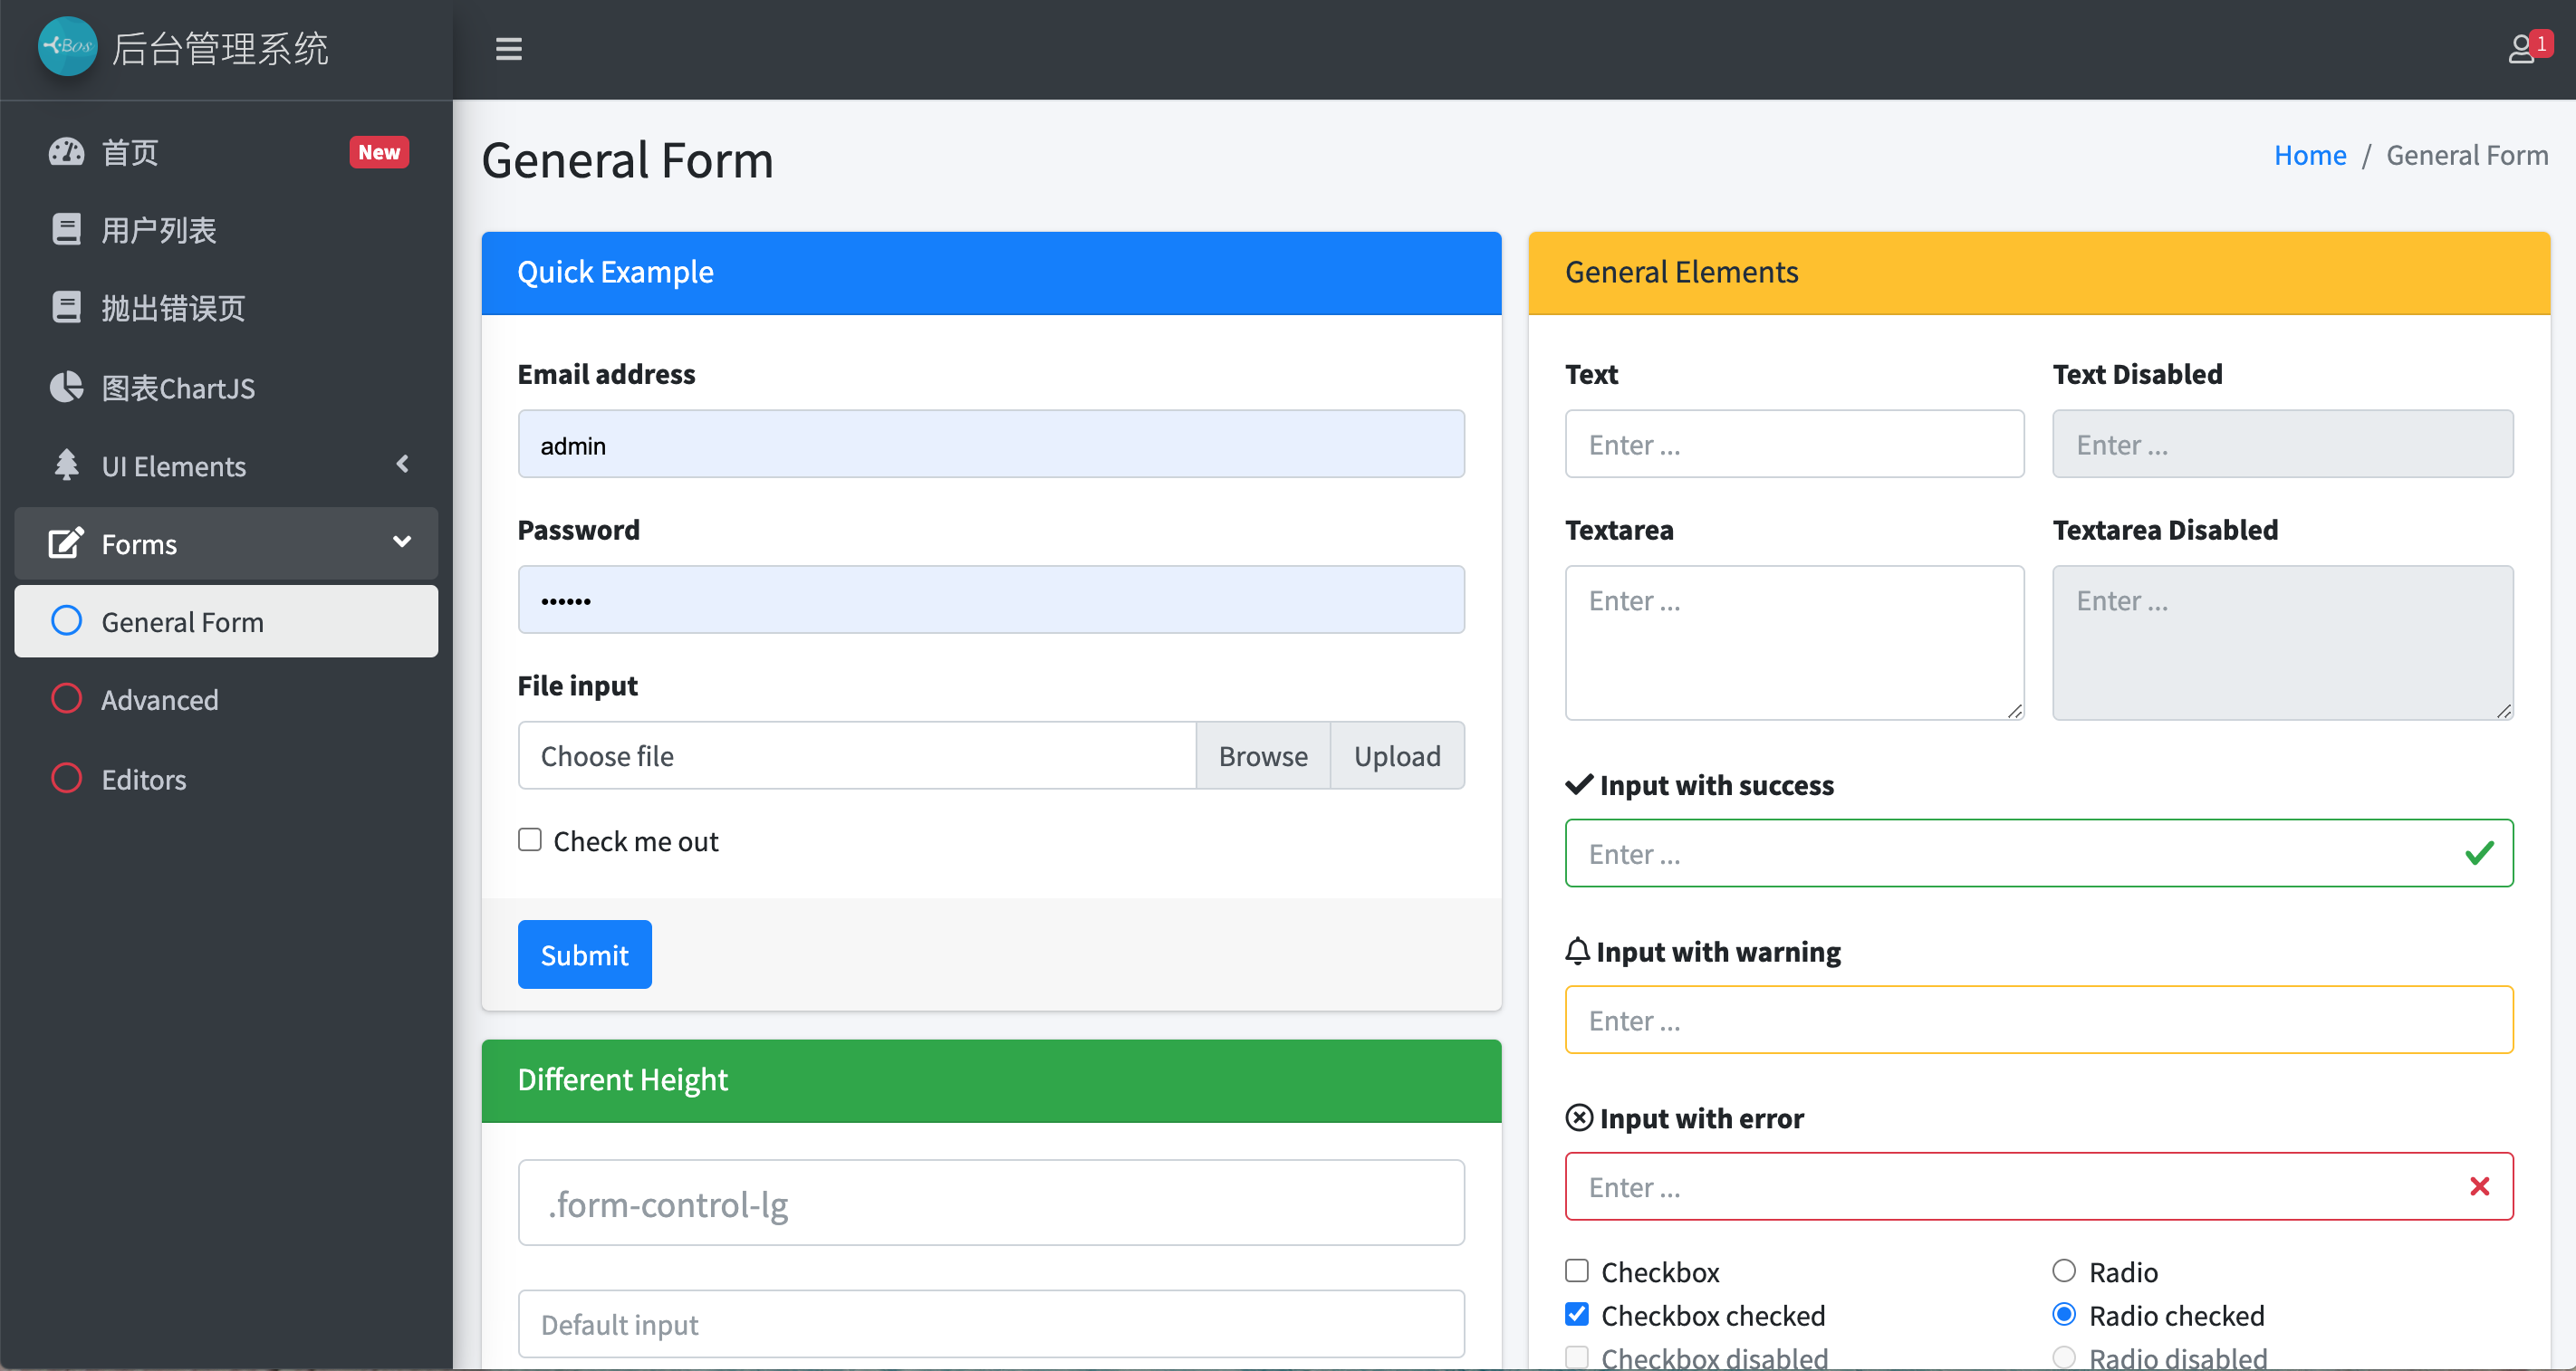2576x1371 pixels.
Task: Uncheck the 'Checkbox checked' box
Action: [1577, 1314]
